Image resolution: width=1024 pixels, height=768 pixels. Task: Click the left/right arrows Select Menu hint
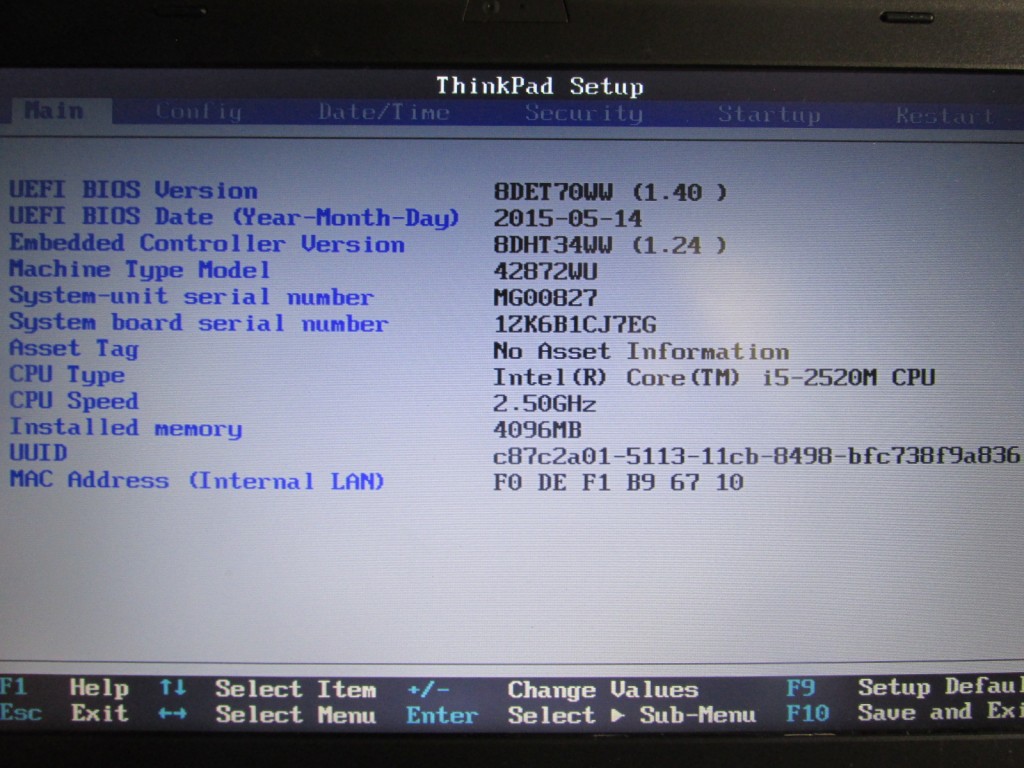pos(268,714)
